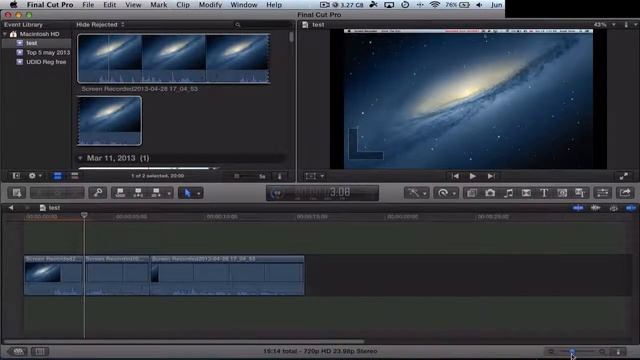Screen dimensions: 640x360
Task: Toggle solo for selected timeline clips
Action: [x=613, y=208]
